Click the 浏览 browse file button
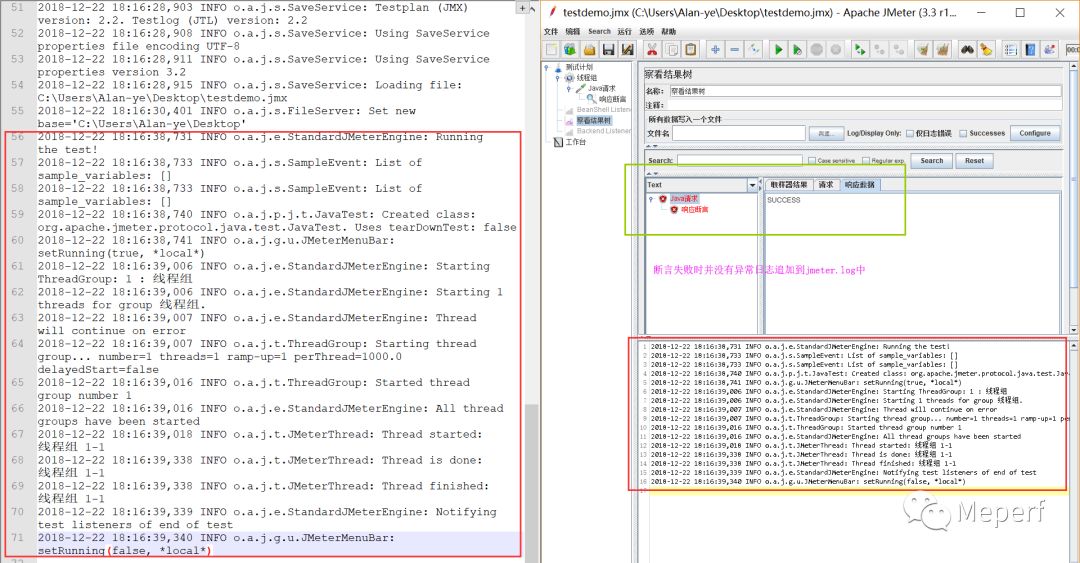Image resolution: width=1080 pixels, height=563 pixels. click(x=825, y=134)
